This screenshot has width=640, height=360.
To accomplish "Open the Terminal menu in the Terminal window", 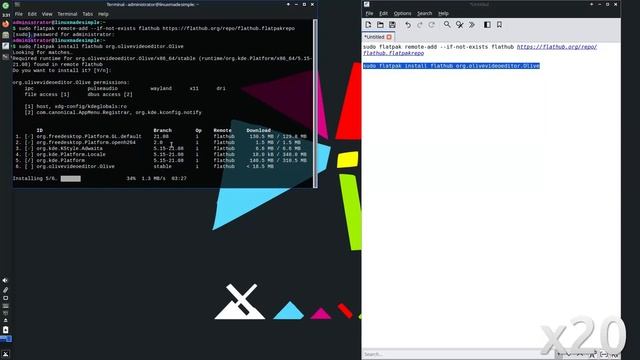I will pos(67,14).
